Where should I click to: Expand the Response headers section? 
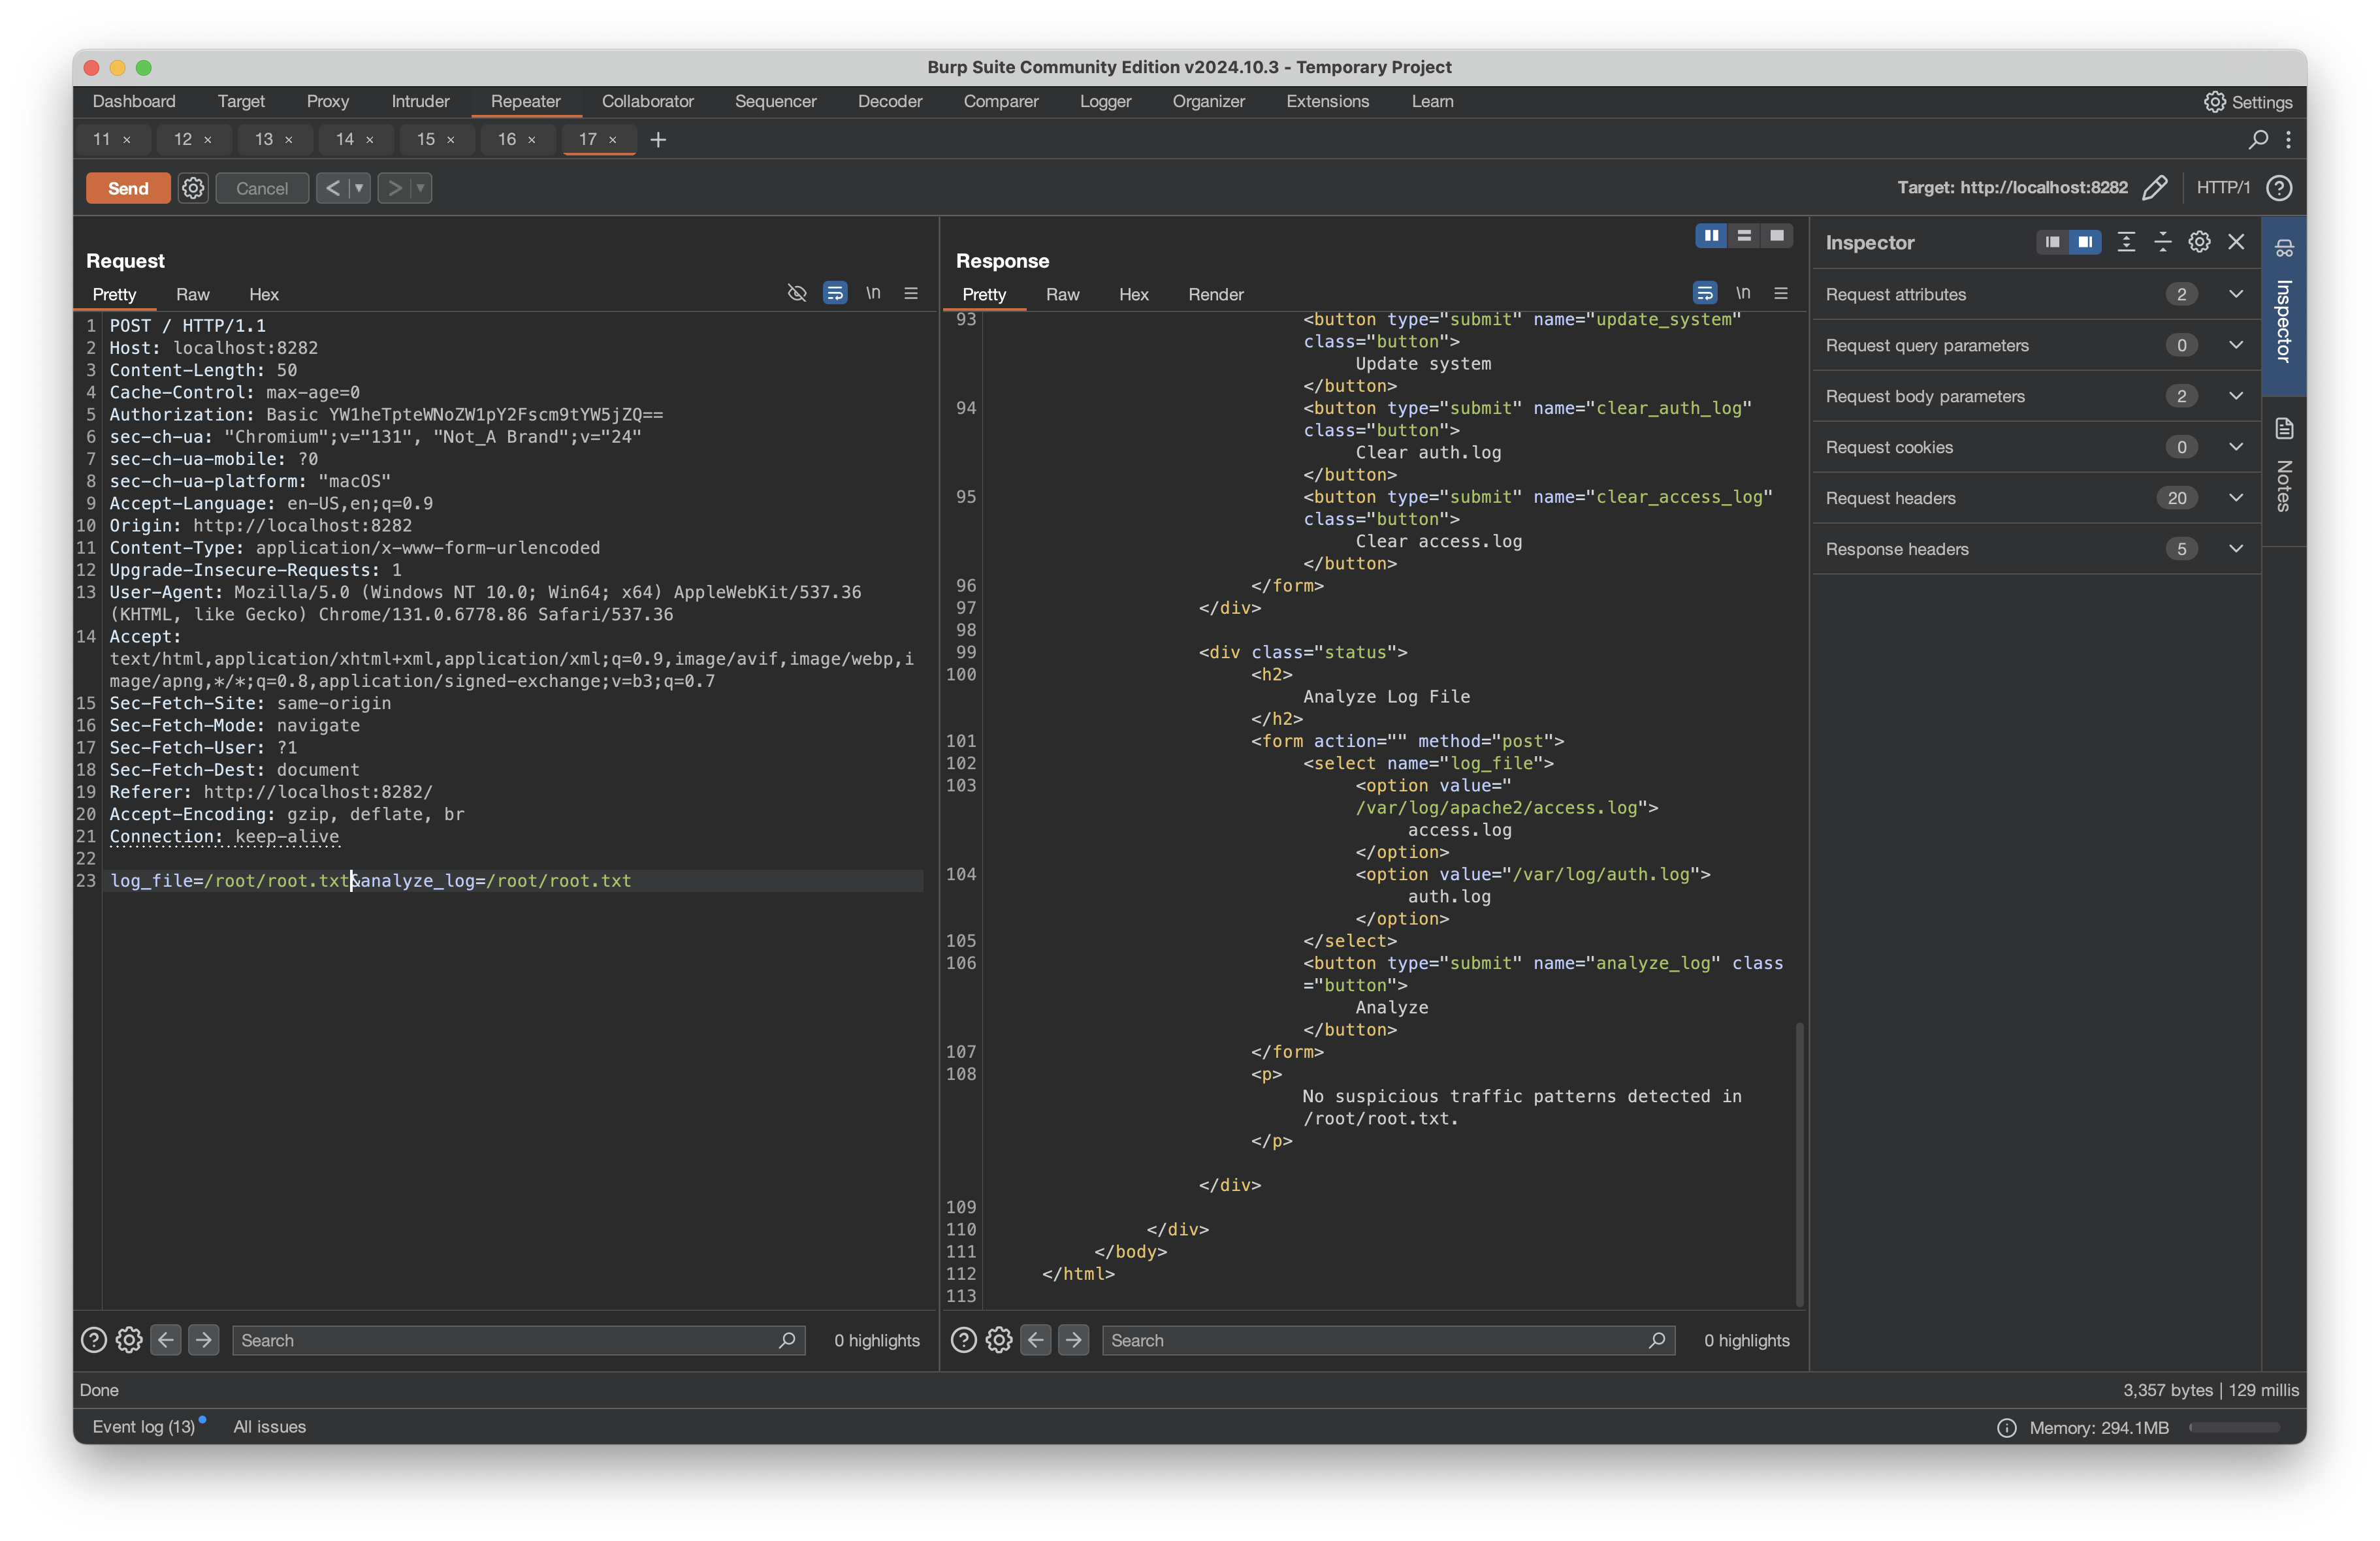(x=2235, y=549)
